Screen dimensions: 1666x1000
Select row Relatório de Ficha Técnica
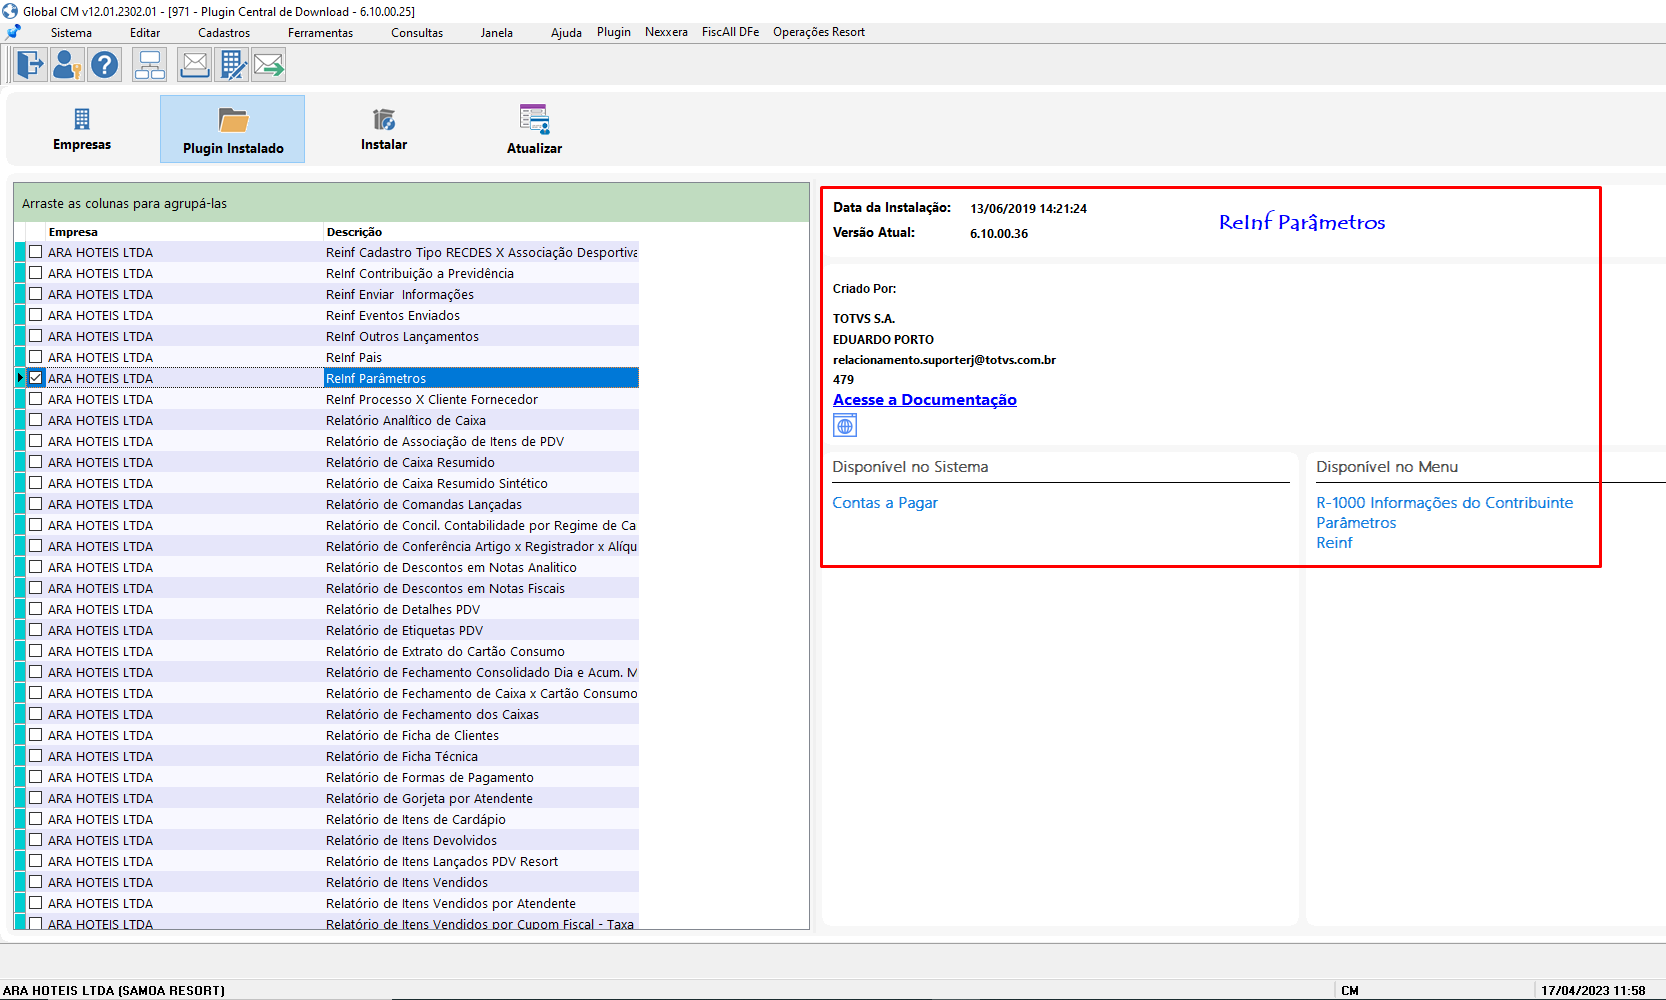click(327, 756)
